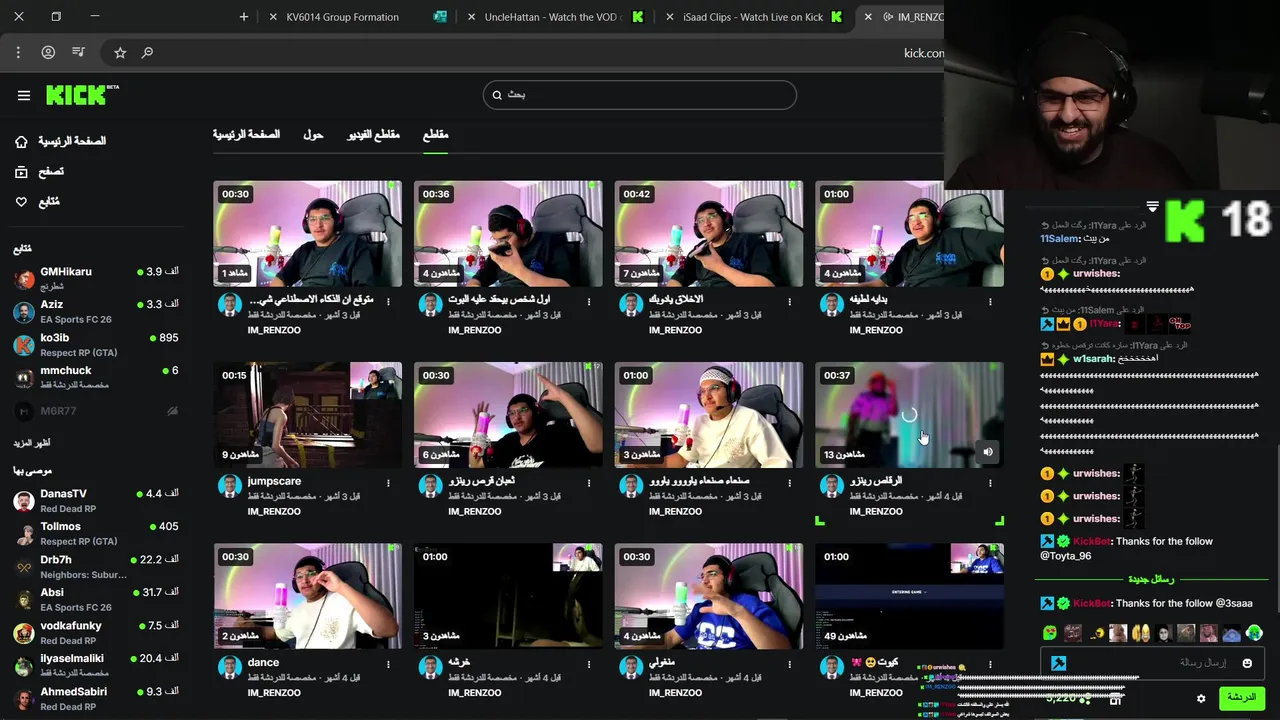Open options menu for بدايه لطيفه clip
1280x720 pixels.
(x=990, y=301)
